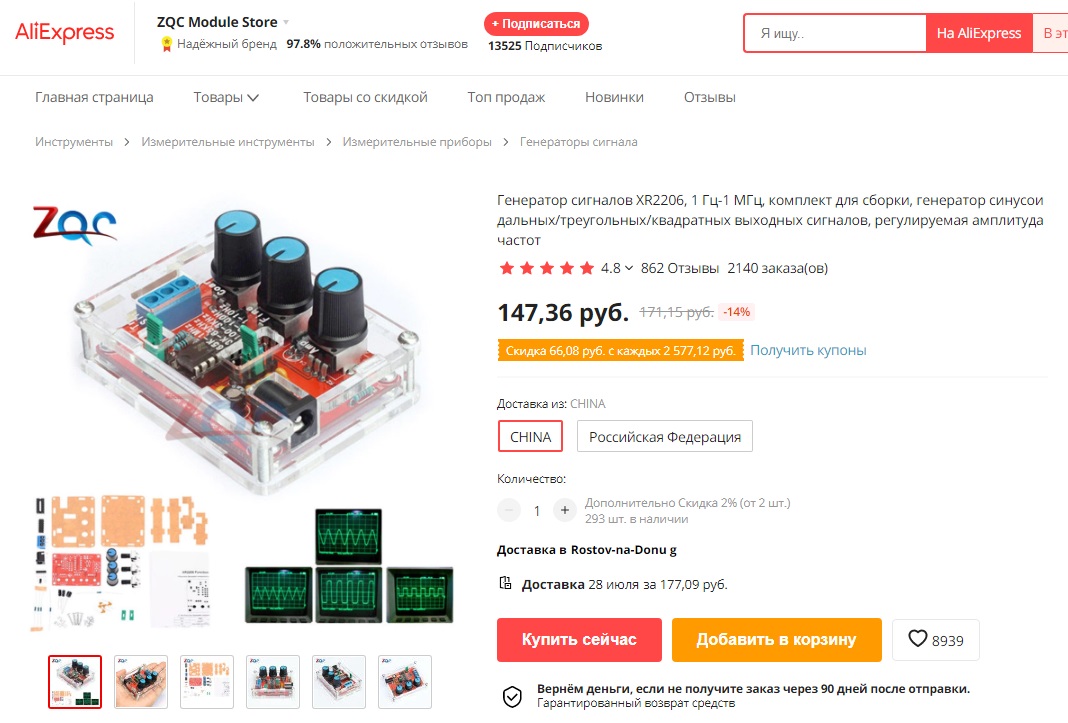Click the heart wishlist icon showing 8939
Viewport: 1068px width, 723px height.
pos(917,639)
